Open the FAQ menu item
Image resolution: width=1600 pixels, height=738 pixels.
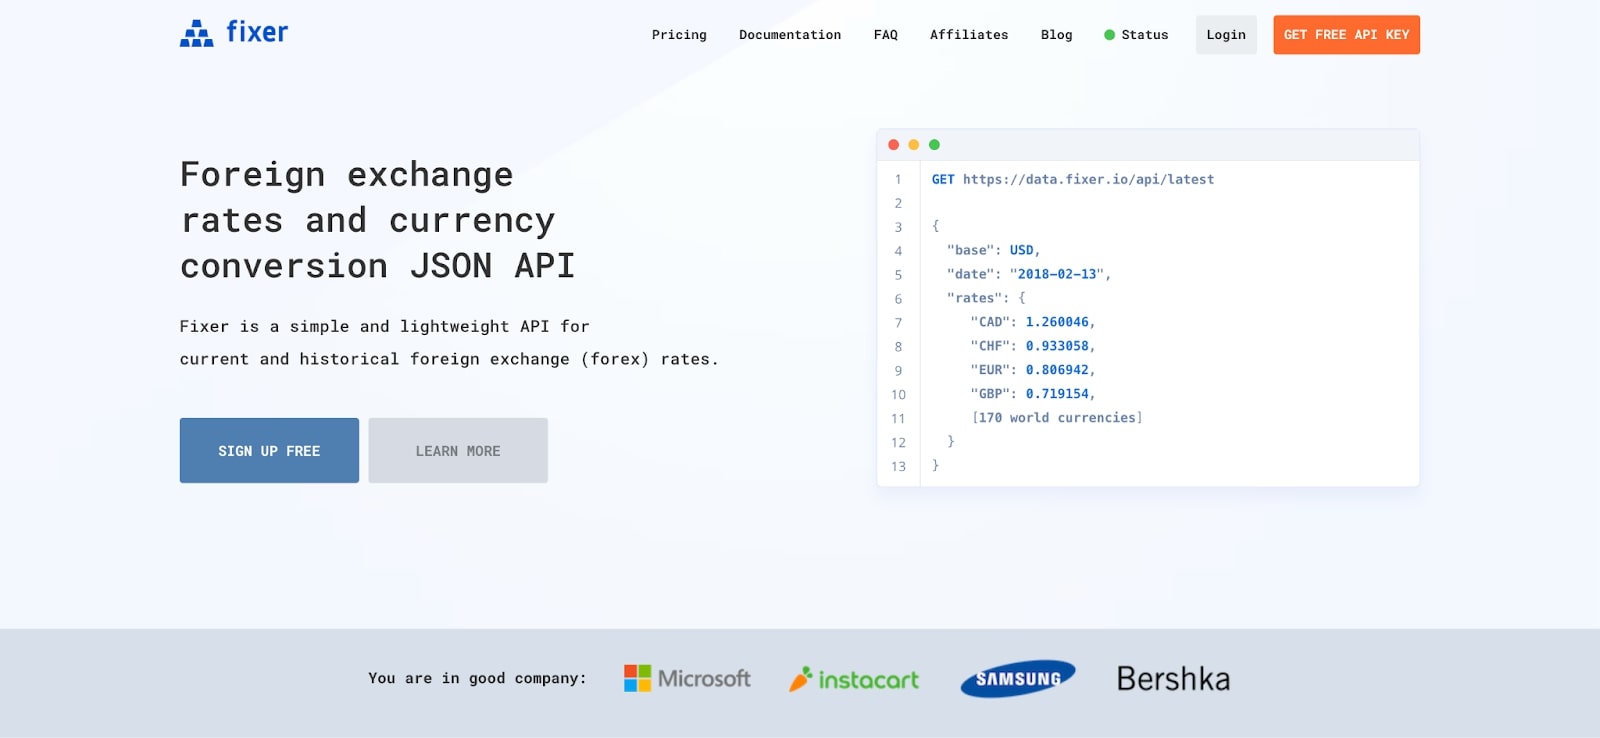tap(886, 35)
